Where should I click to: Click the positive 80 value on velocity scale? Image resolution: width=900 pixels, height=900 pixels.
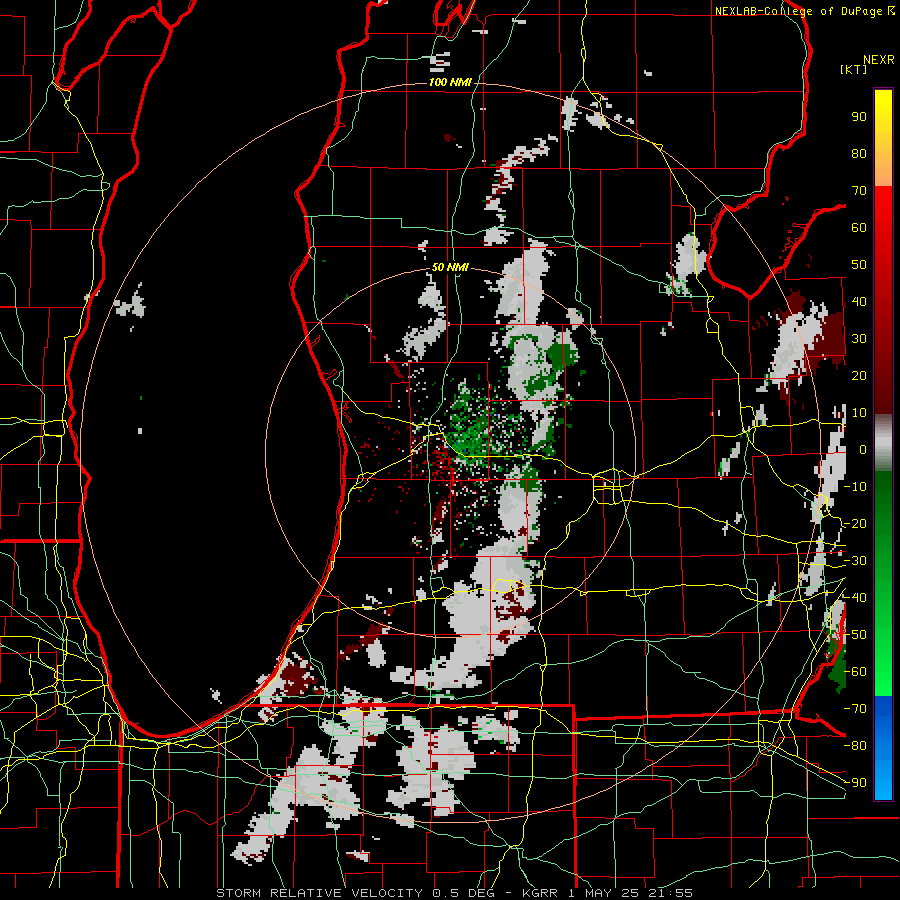[859, 154]
